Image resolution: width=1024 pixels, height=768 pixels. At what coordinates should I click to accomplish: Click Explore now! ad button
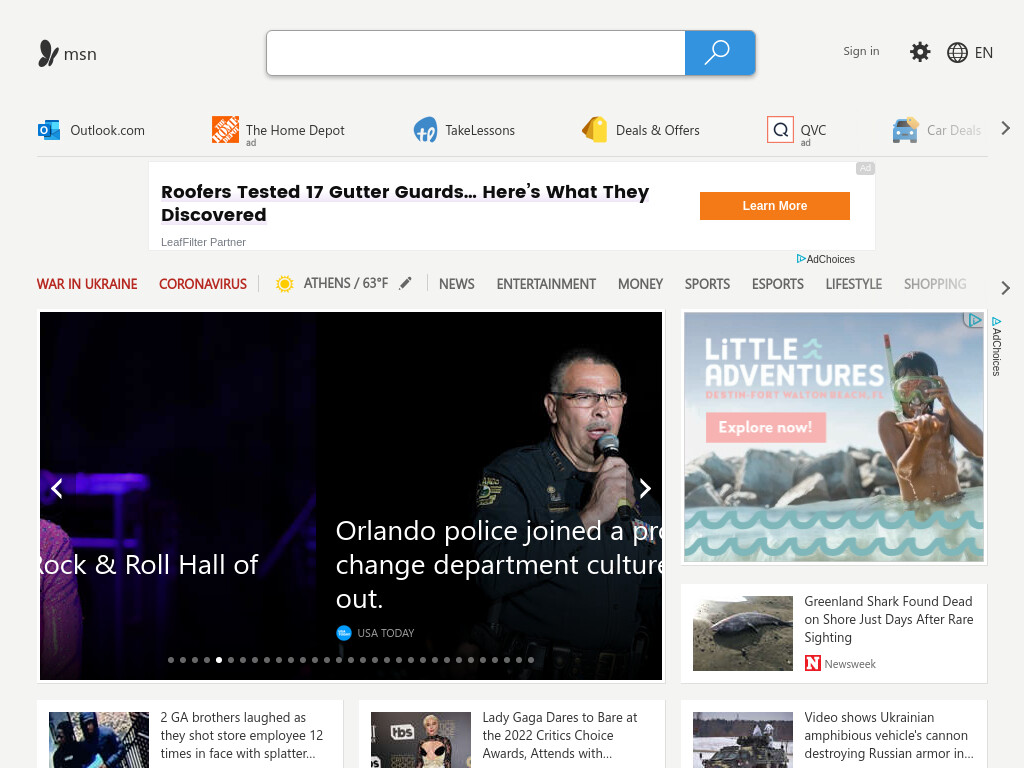point(765,427)
